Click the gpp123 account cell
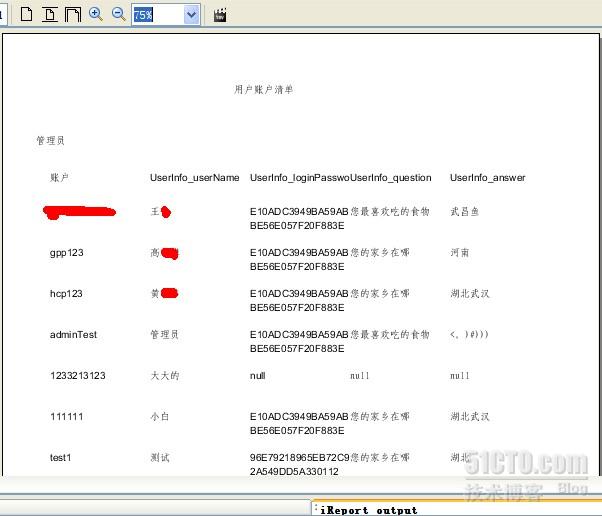Screen dimensions: 602x516 tap(67, 253)
